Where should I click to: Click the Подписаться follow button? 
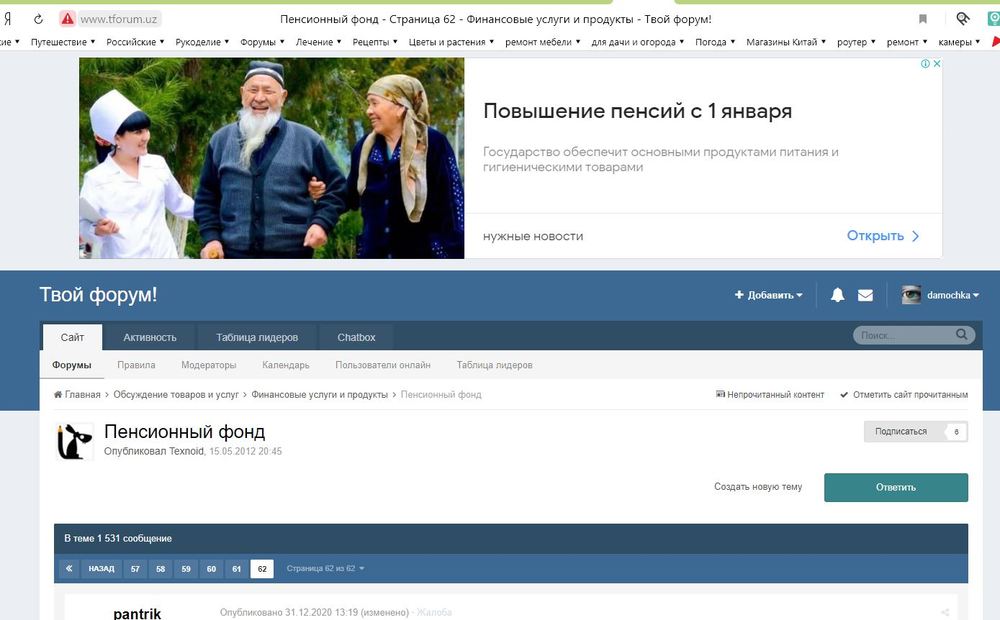point(901,432)
